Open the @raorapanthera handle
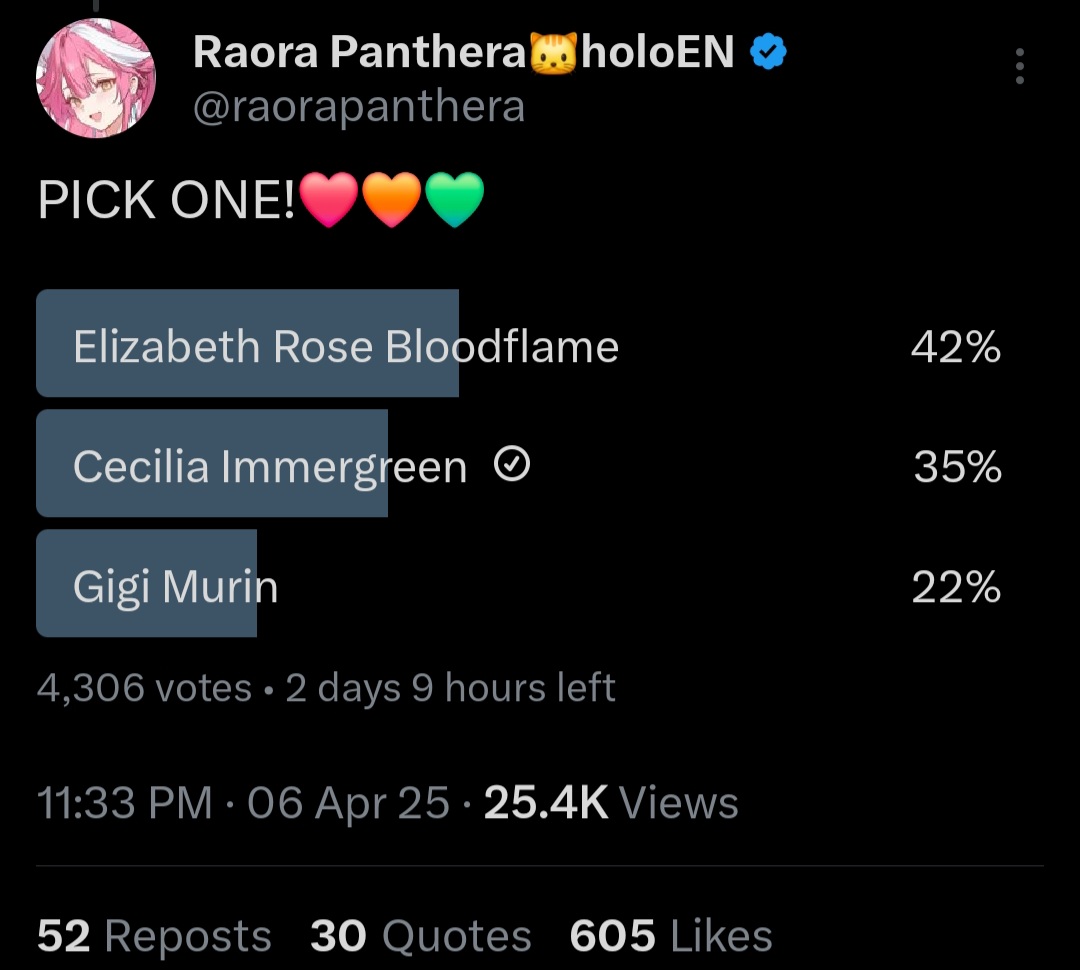 (358, 106)
